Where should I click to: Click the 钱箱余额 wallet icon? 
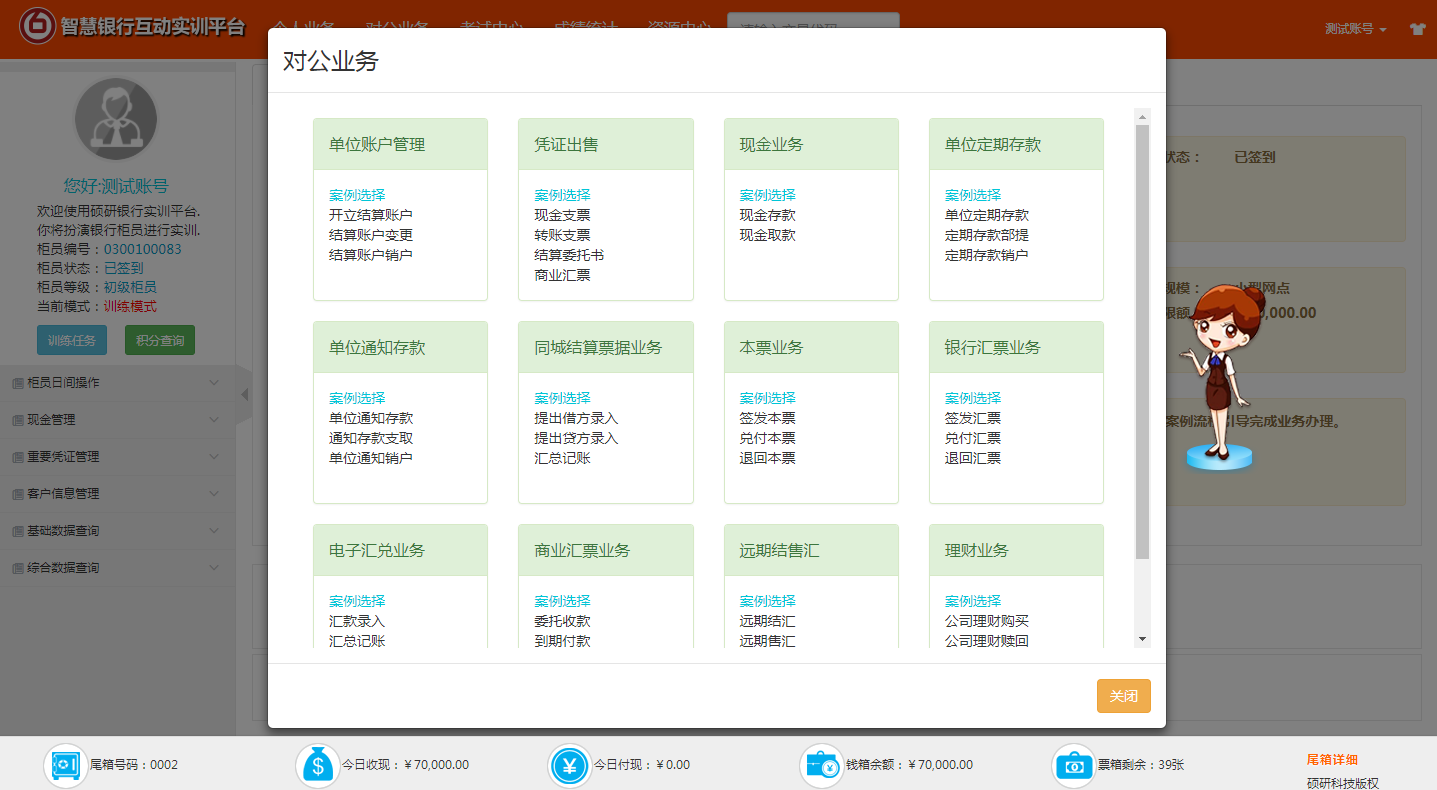tap(822, 766)
